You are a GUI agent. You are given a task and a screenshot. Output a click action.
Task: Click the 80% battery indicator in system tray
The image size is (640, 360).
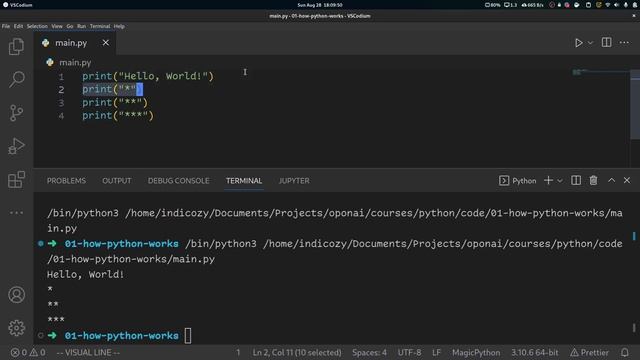tap(493, 5)
